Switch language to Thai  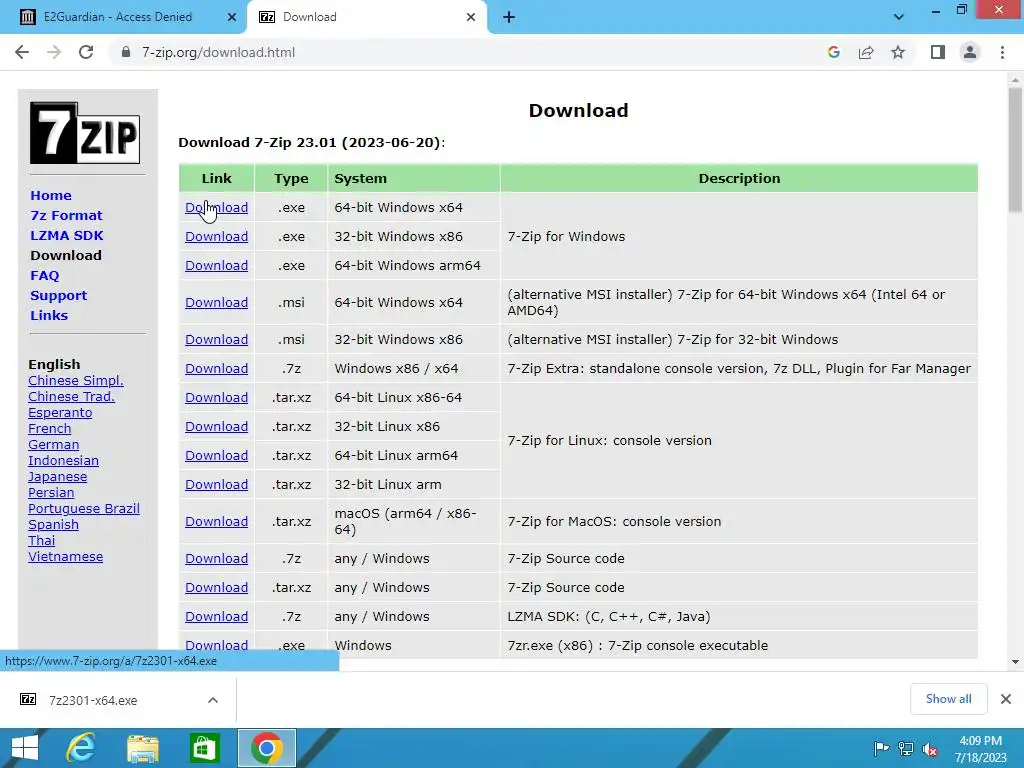pyautogui.click(x=42, y=541)
